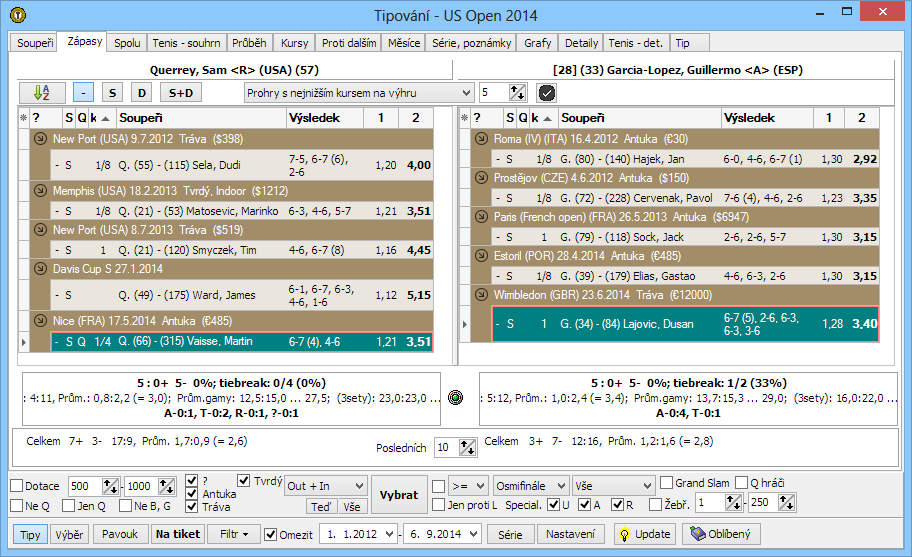Collapse the New Port 9.7.2012 tournament group
The height and width of the screenshot is (557, 912).
(40, 138)
